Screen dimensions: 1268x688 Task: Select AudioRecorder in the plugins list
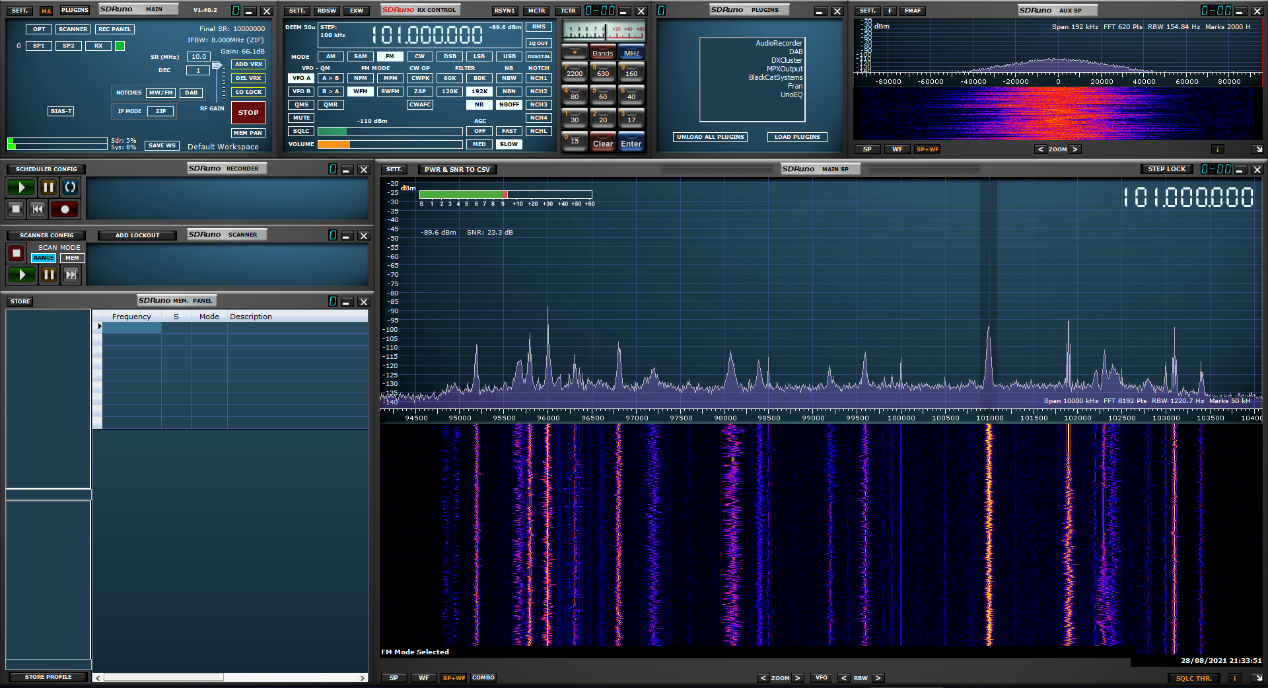[x=779, y=44]
